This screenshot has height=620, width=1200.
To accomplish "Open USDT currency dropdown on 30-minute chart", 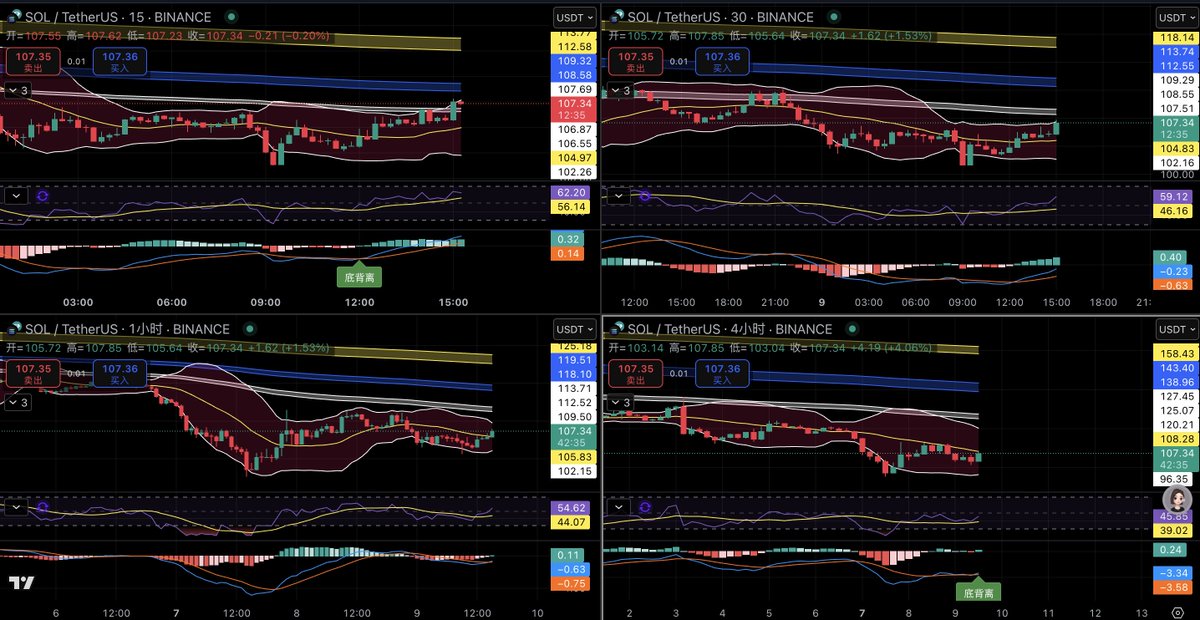I will [x=1176, y=17].
